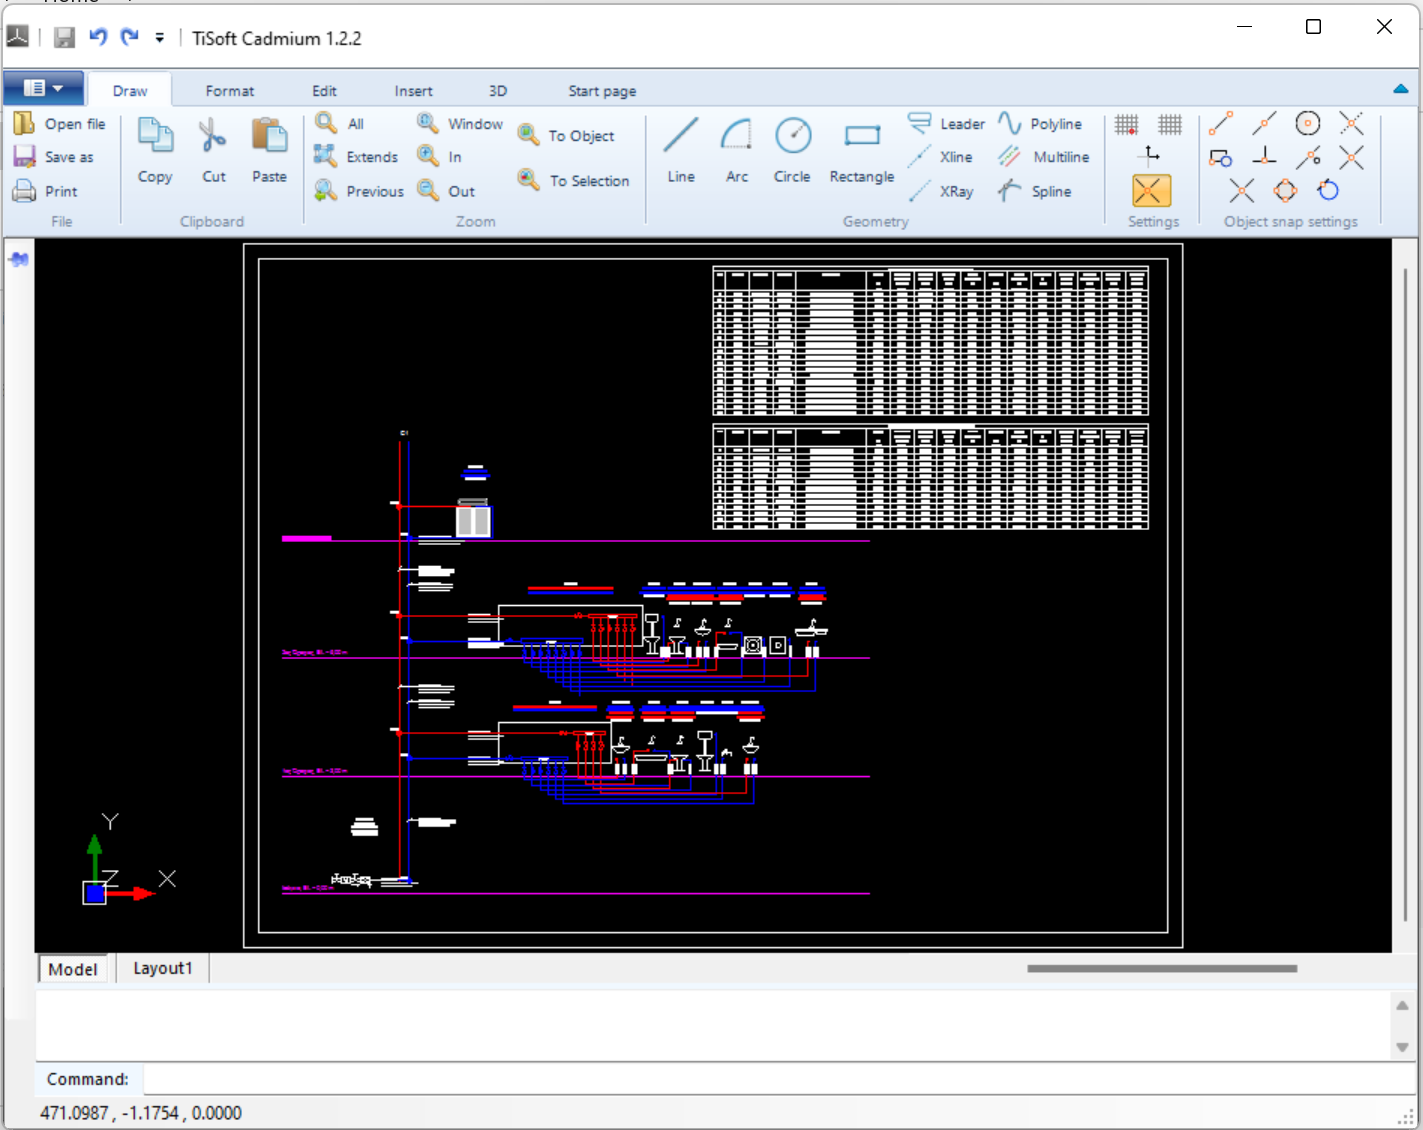Zoom All in the Zoom group
This screenshot has width=1423, height=1130.
coord(340,124)
